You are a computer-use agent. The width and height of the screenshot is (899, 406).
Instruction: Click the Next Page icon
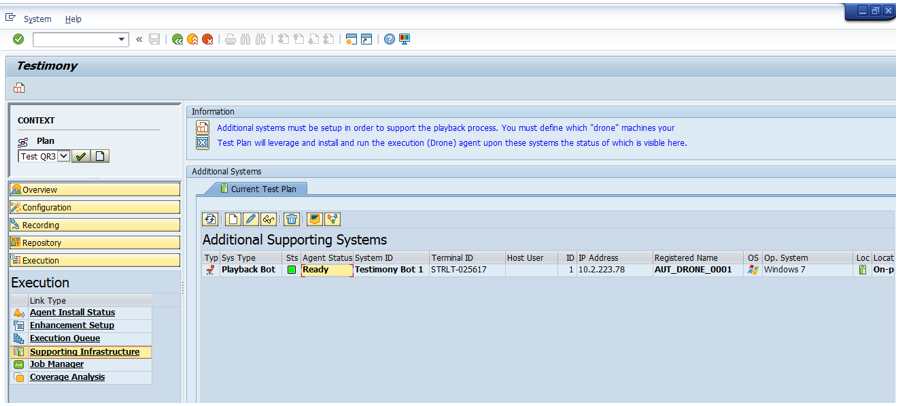point(313,40)
